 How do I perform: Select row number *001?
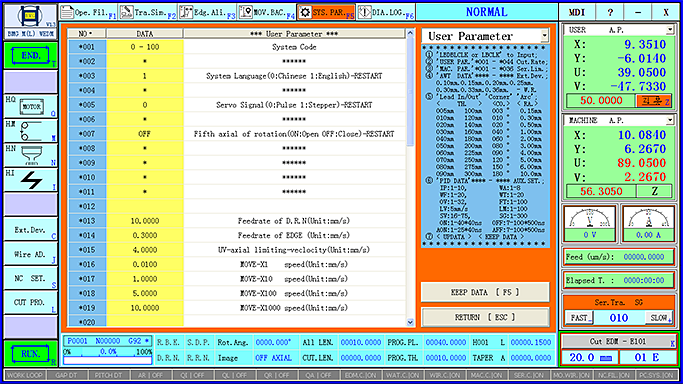tap(87, 47)
